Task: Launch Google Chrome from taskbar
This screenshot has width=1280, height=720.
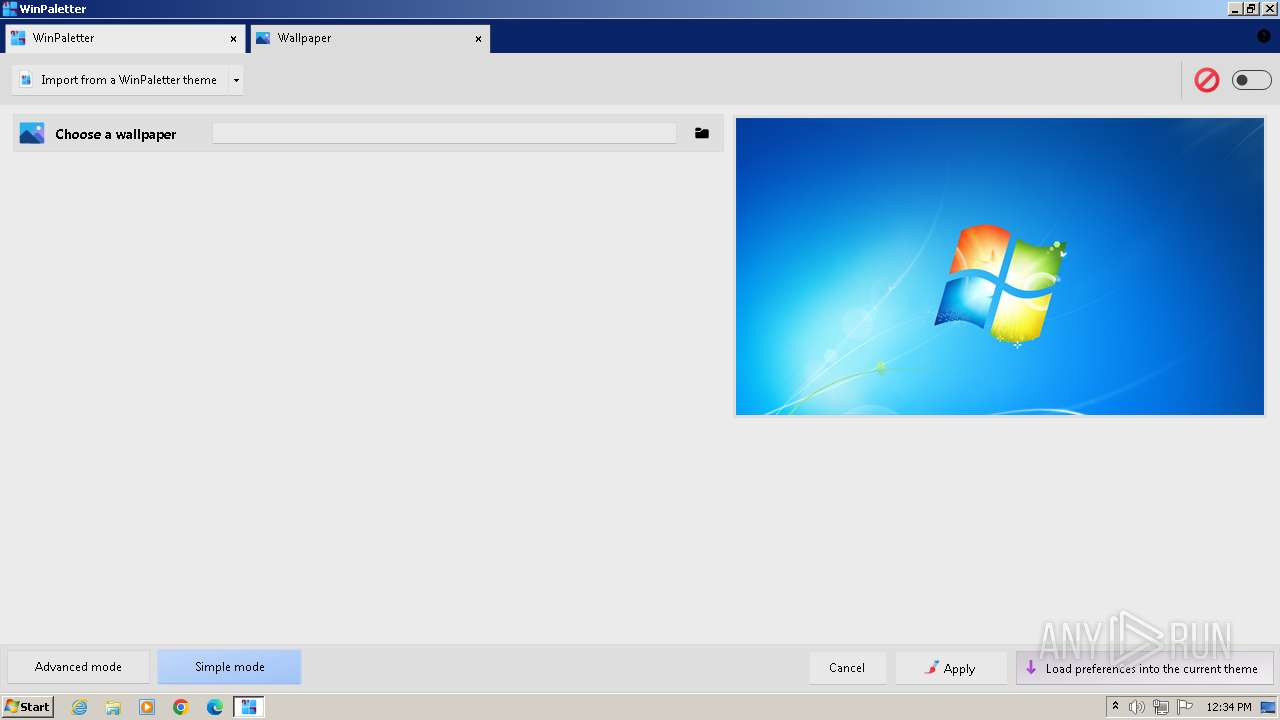Action: 181,707
